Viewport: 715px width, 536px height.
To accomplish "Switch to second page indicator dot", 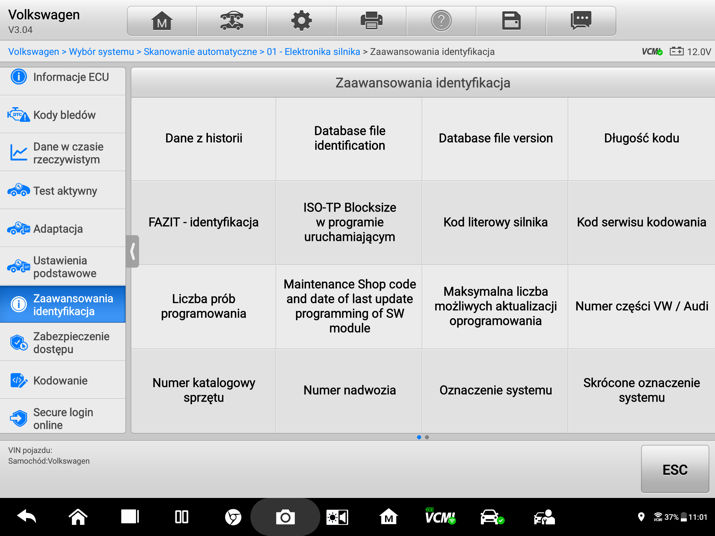I will point(427,437).
